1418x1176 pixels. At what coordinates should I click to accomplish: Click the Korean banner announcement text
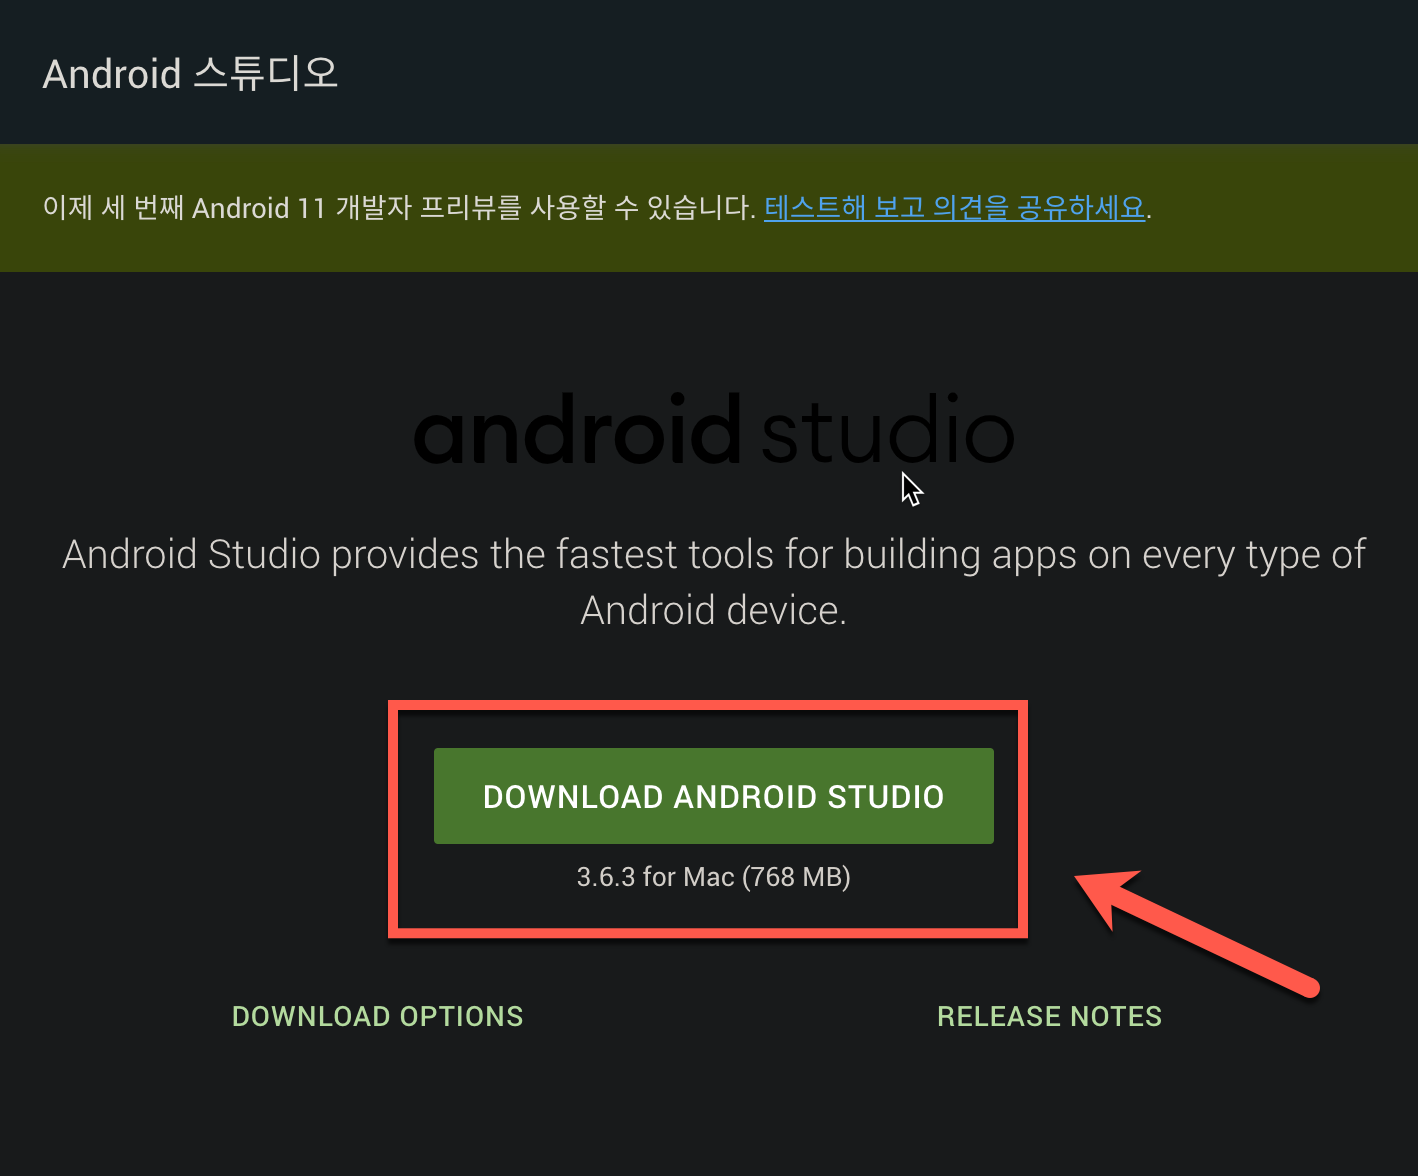coord(400,208)
